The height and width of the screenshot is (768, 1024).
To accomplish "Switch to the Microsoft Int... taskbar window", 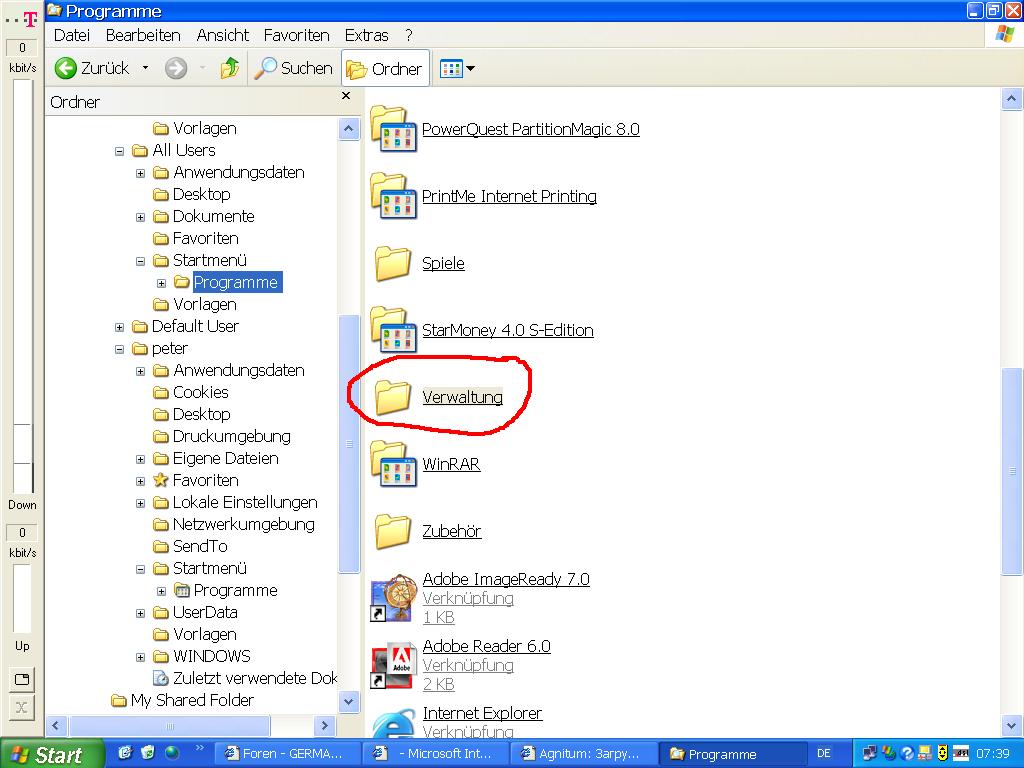I will [x=434, y=754].
